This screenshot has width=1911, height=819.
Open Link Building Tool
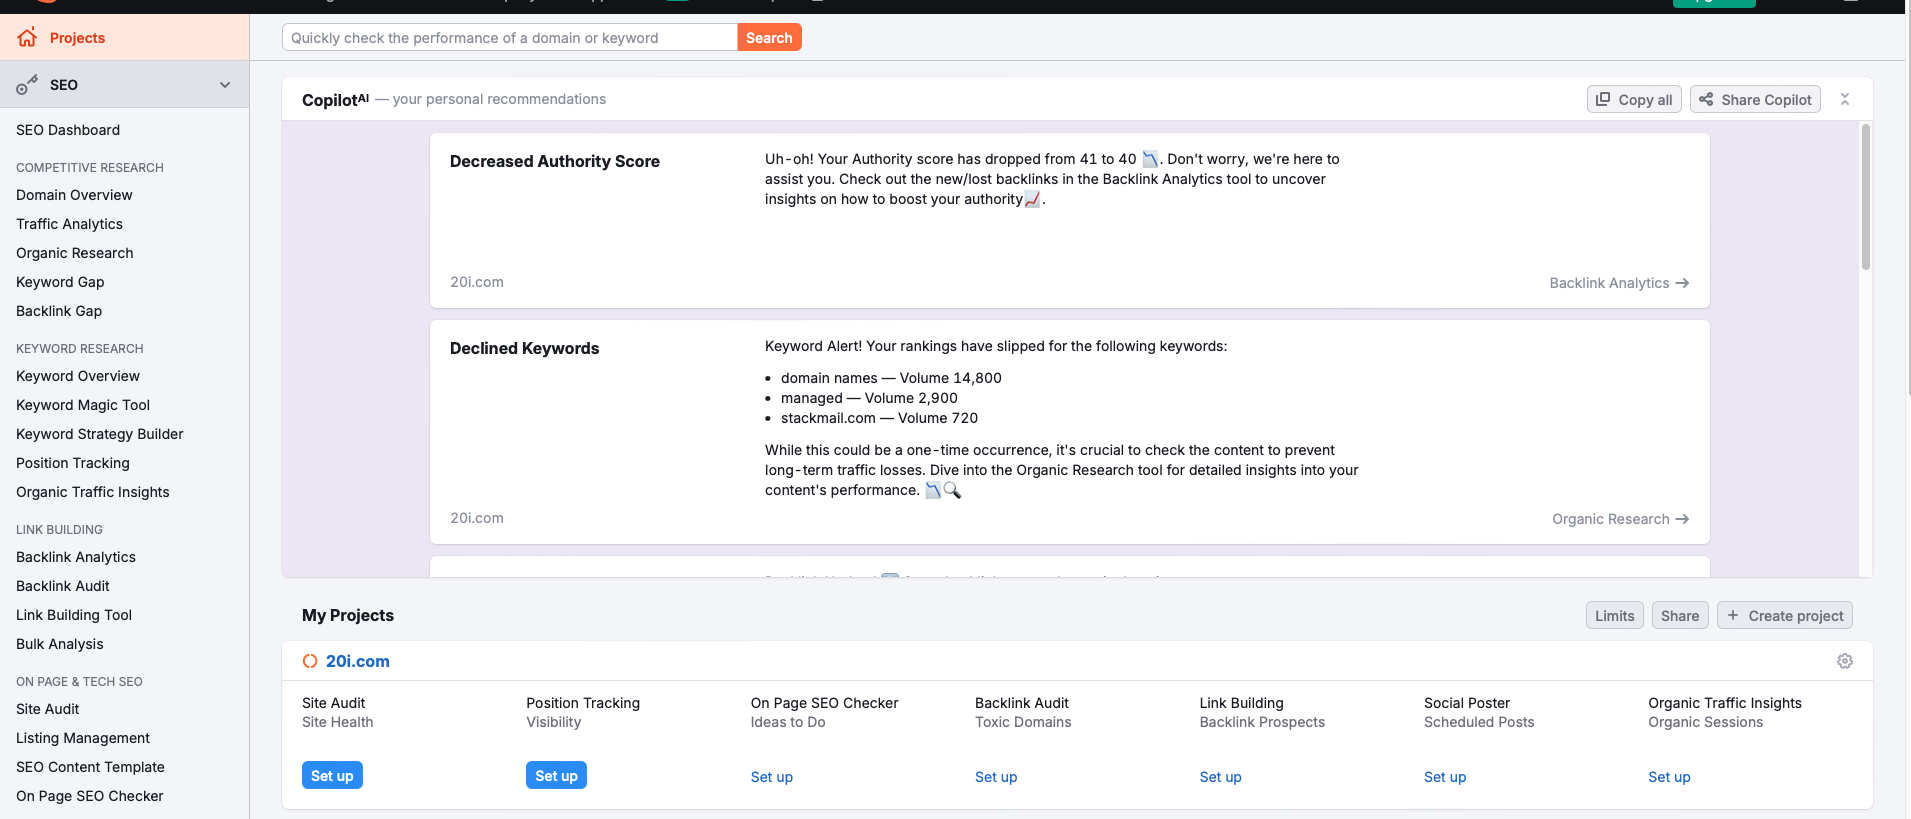(x=74, y=615)
